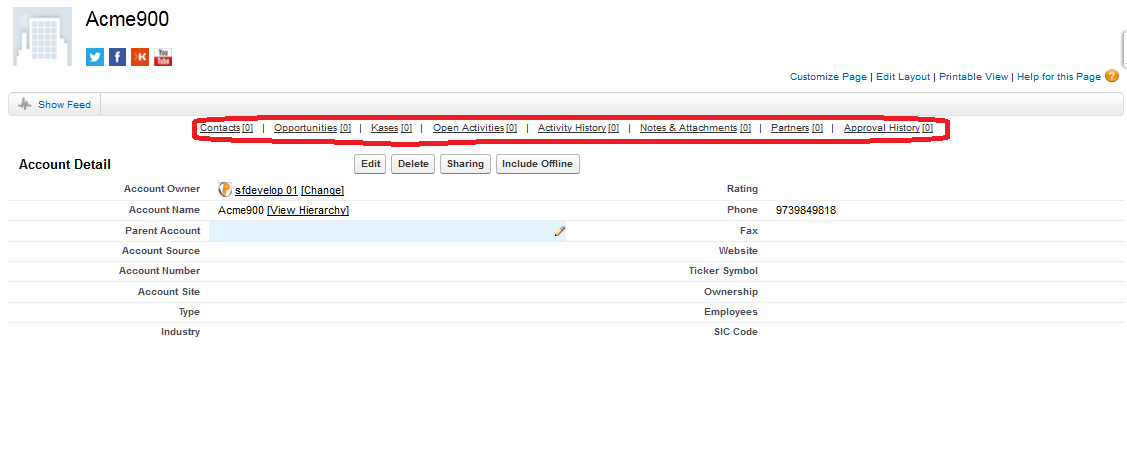Image resolution: width=1127 pixels, height=460 pixels.
Task: Click the Parent Account label
Action: [x=162, y=231]
